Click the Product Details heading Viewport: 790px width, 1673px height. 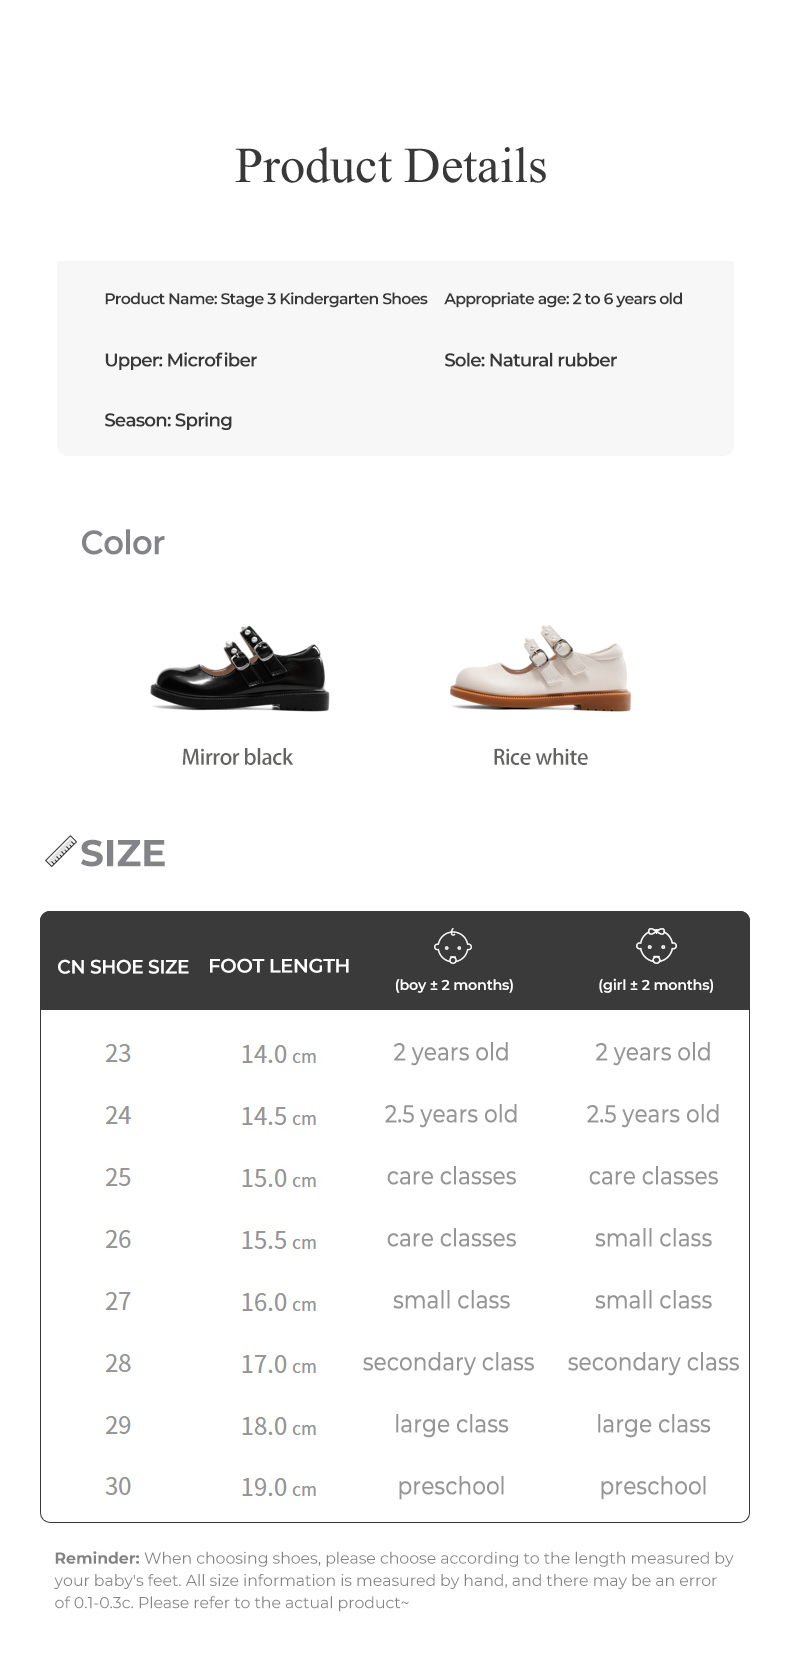click(x=391, y=166)
